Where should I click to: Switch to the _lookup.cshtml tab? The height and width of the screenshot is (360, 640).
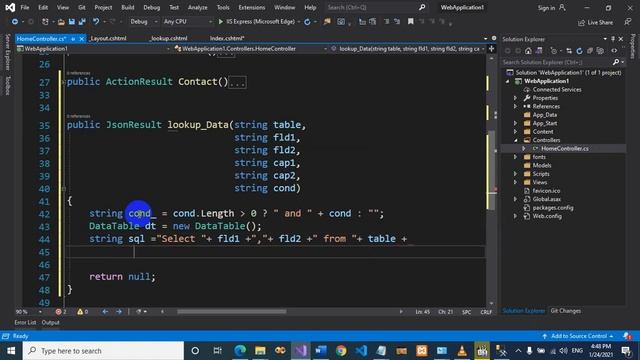[x=168, y=38]
